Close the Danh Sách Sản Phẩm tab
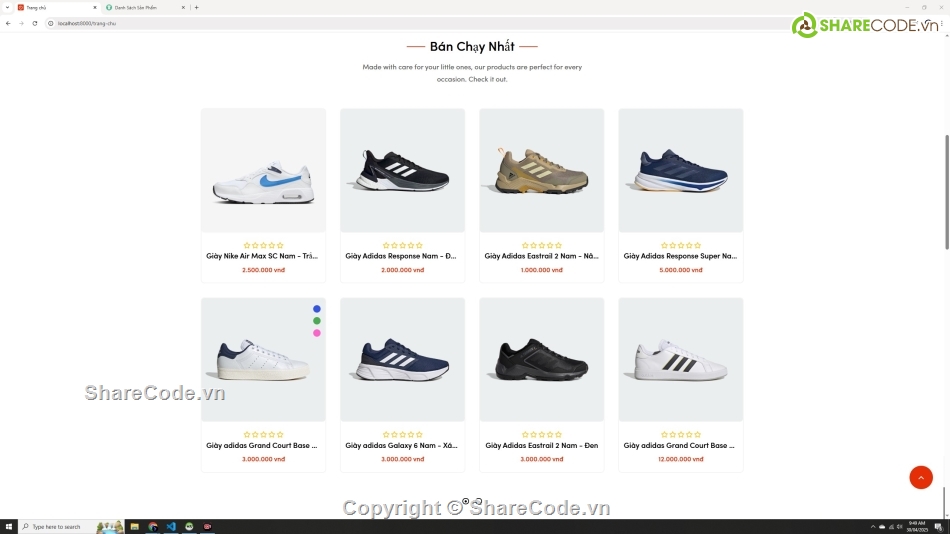 coord(183,7)
